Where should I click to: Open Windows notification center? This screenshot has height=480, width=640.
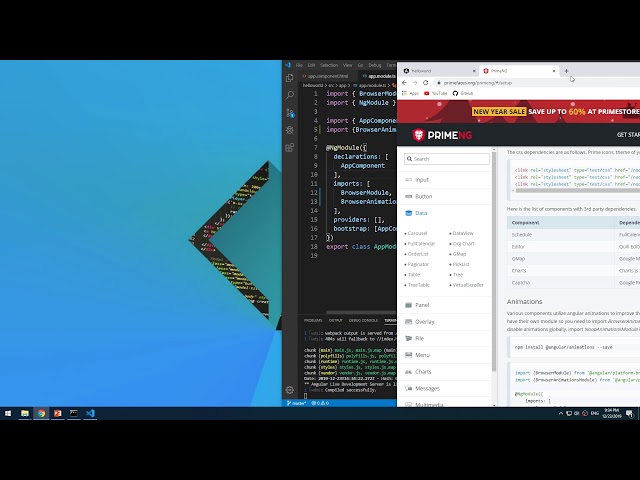click(x=629, y=413)
